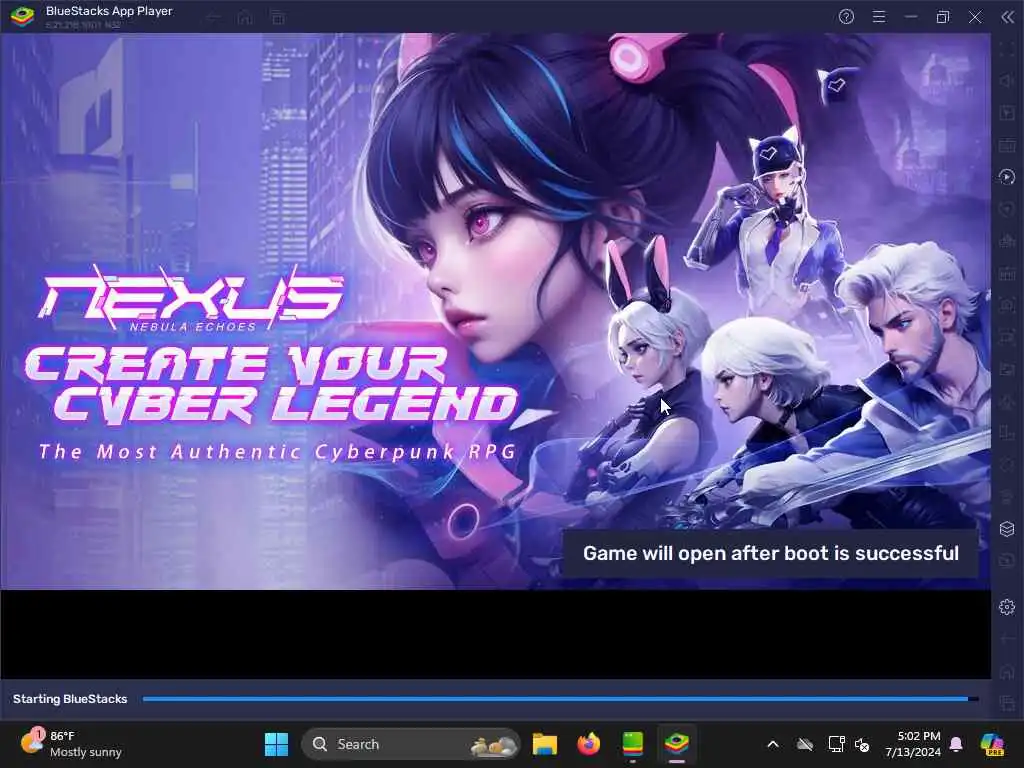
Task: Collapse the sidebar with double-chevron icon
Action: pos(1008,17)
